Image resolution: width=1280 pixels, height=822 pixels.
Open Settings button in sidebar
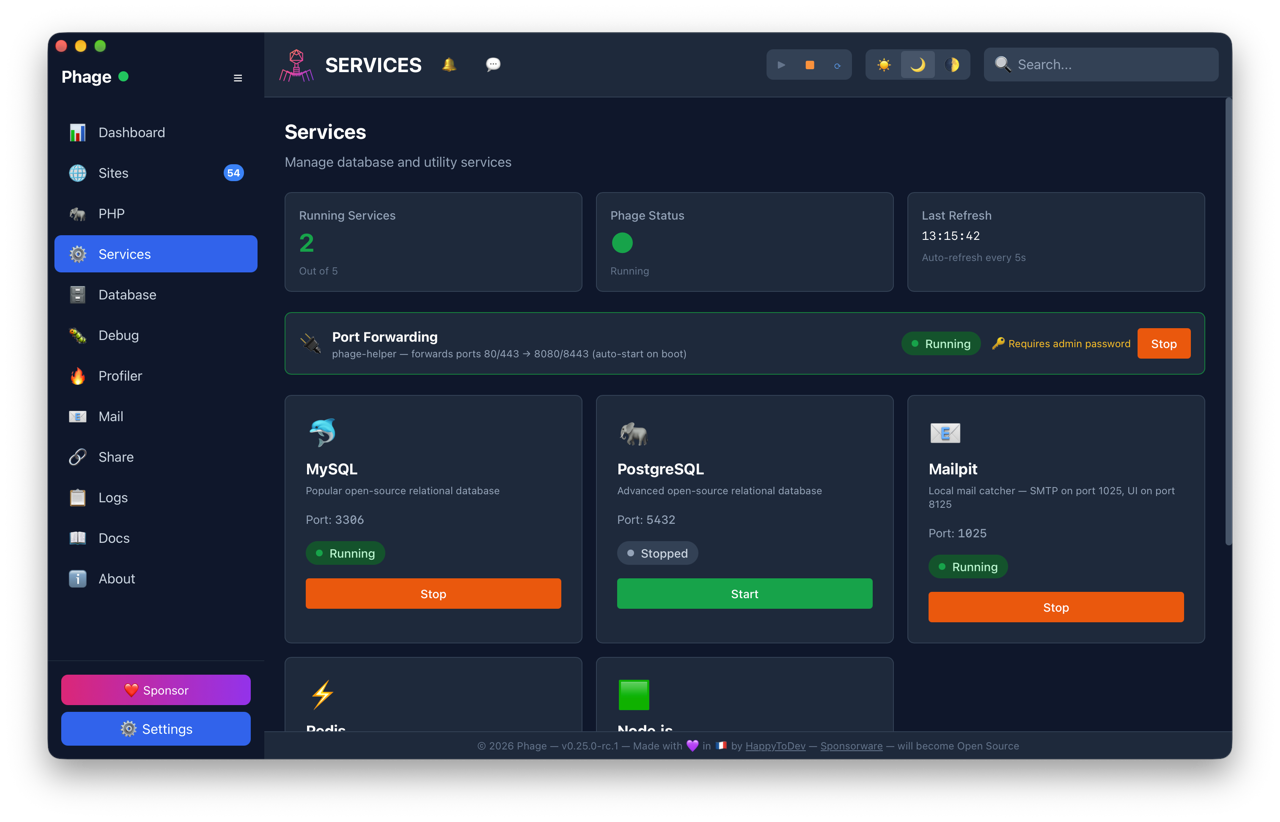pyautogui.click(x=156, y=729)
